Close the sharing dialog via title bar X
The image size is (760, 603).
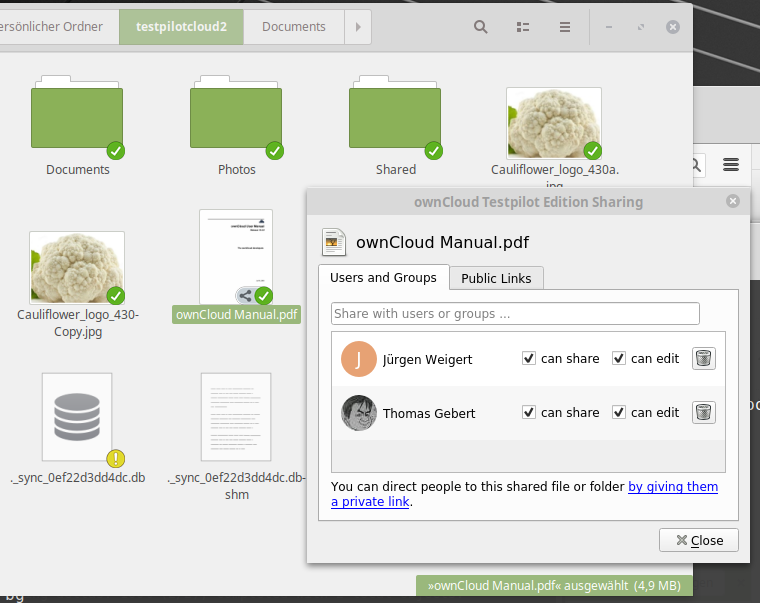733,201
